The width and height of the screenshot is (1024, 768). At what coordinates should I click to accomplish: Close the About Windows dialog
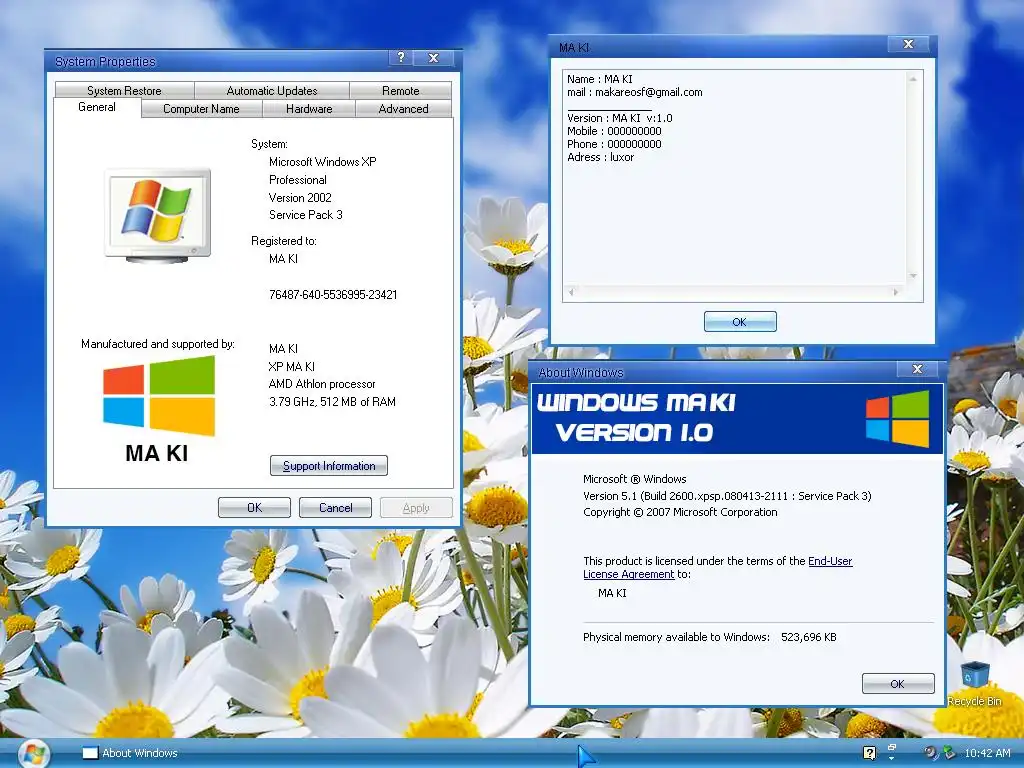[x=917, y=369]
